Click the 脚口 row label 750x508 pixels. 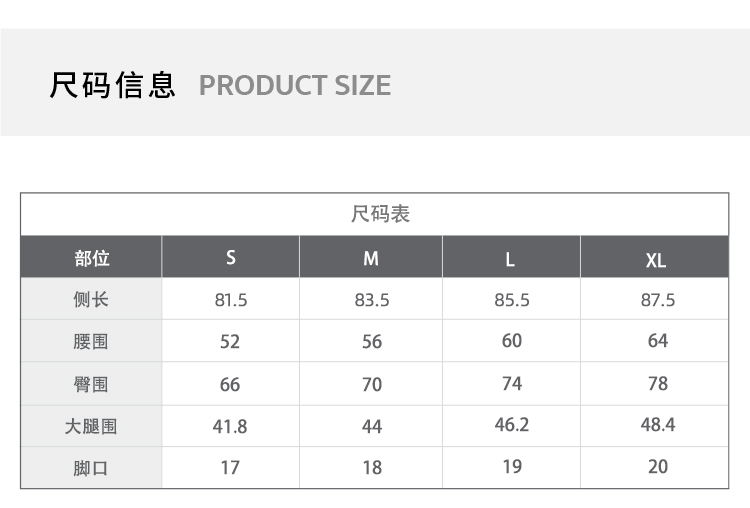coord(91,468)
